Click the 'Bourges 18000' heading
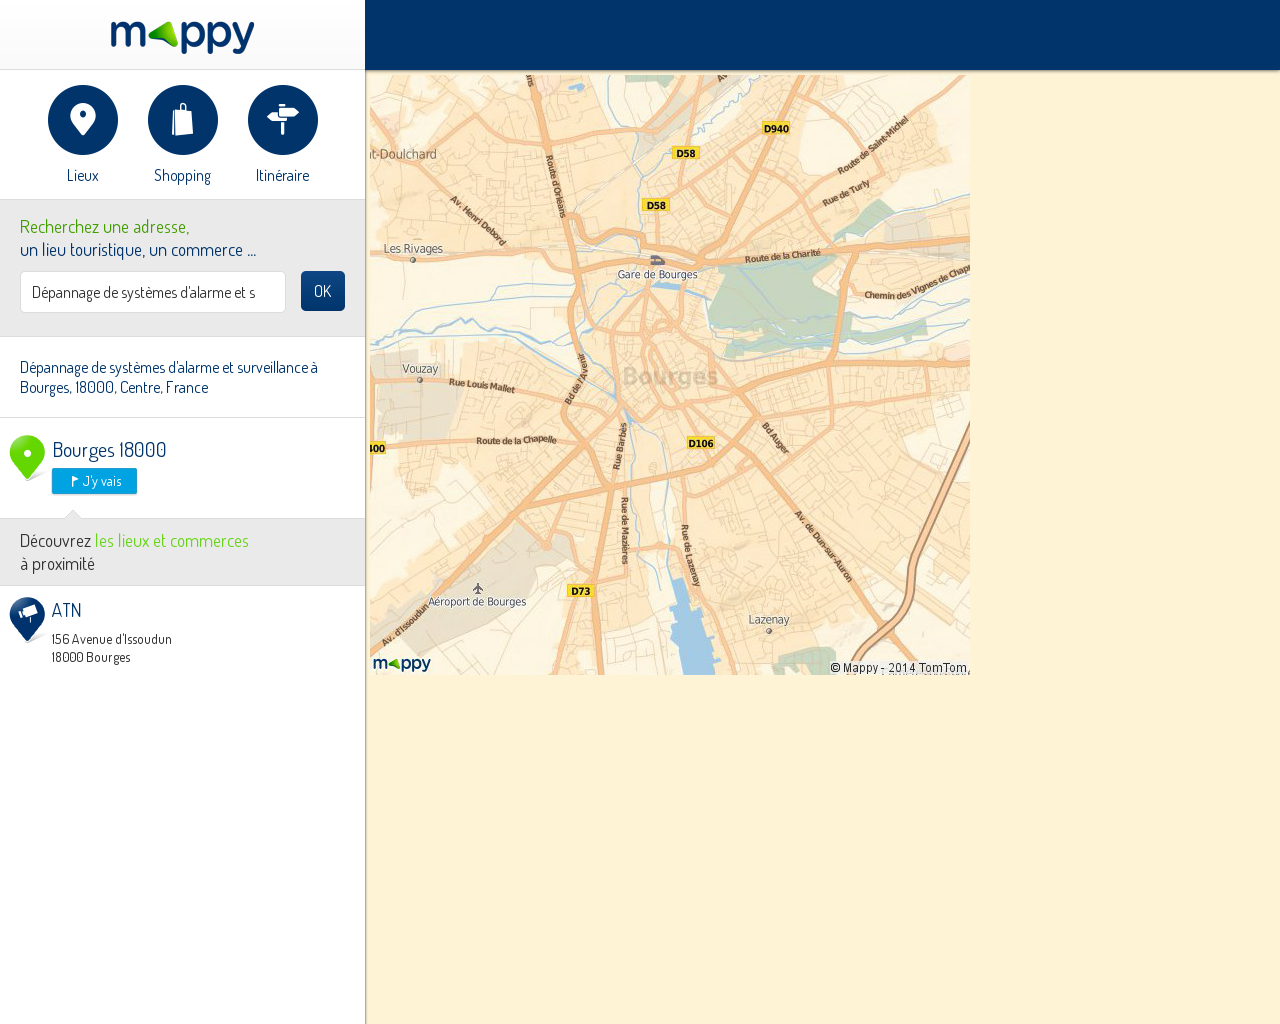 tap(110, 450)
